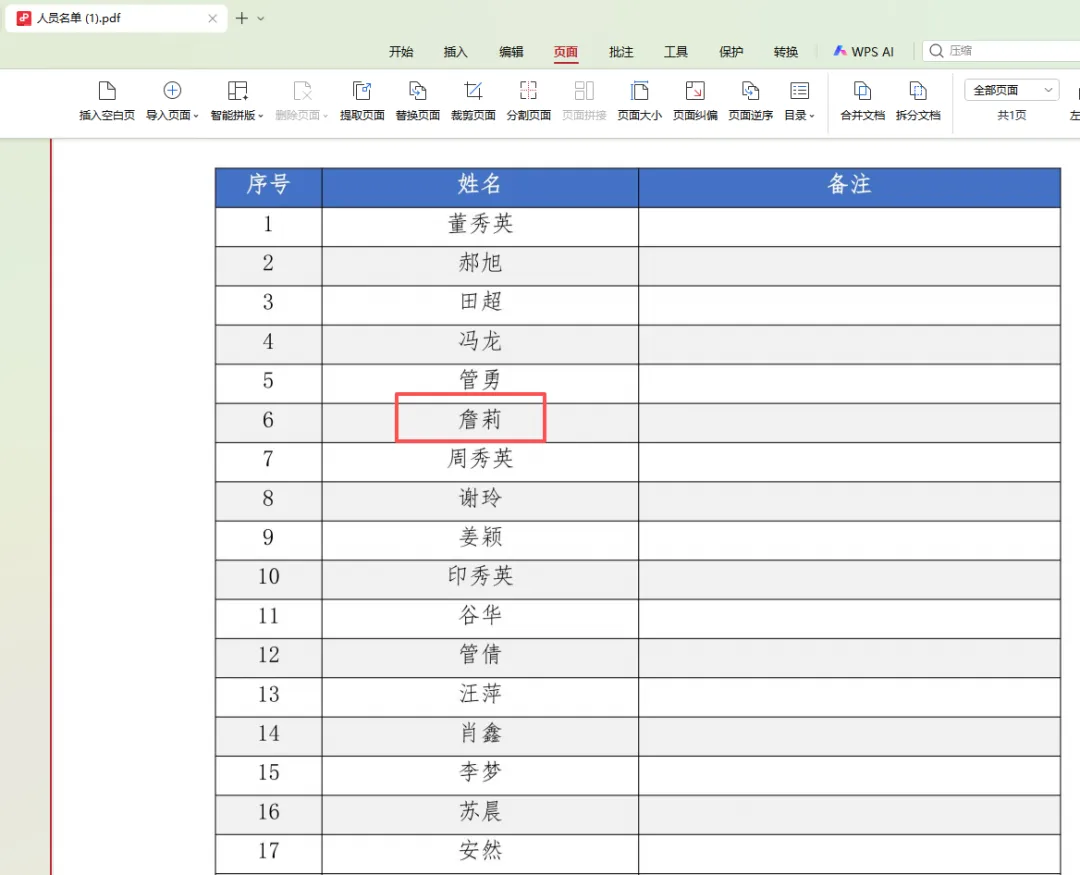Click the name 苏晨
This screenshot has width=1080, height=875.
click(x=480, y=811)
